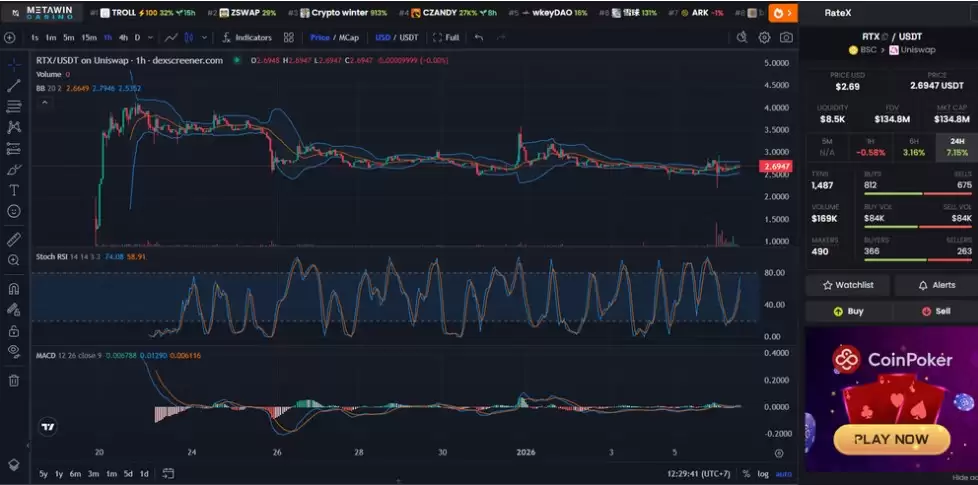978x485 pixels.
Task: Toggle magnet mode for drawings
Action: point(14,289)
